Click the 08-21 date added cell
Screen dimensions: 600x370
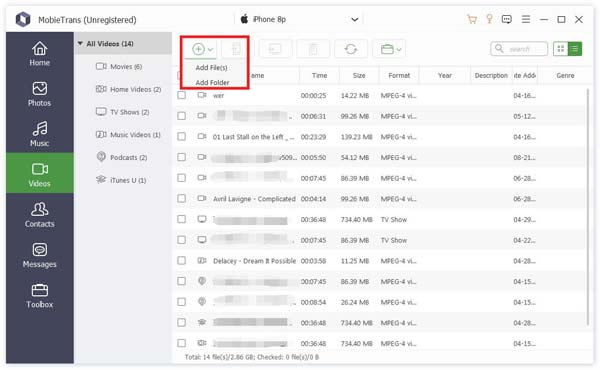pos(524,157)
